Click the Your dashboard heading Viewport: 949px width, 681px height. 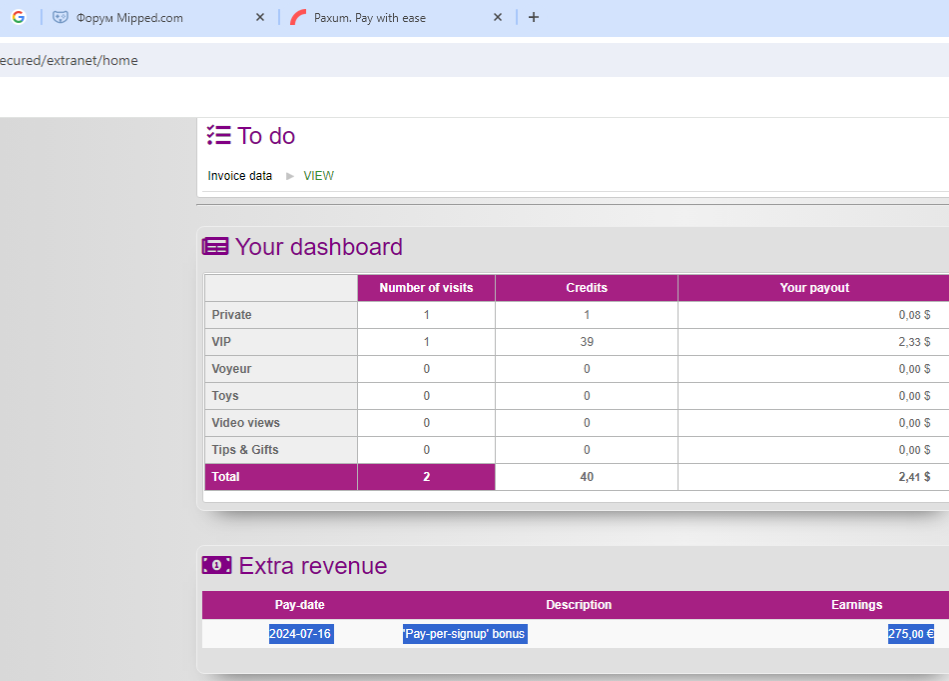click(x=318, y=247)
